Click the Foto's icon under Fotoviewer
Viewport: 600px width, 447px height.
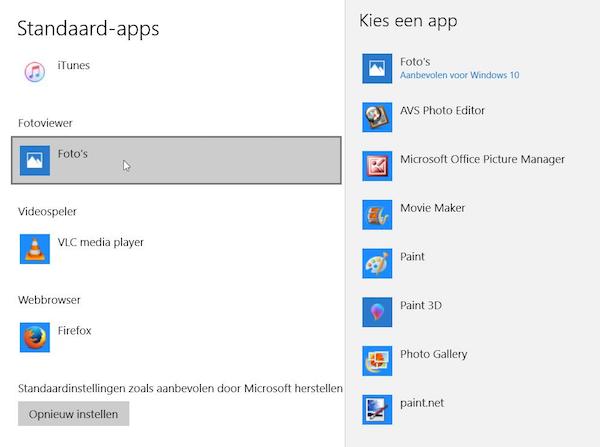pyautogui.click(x=35, y=160)
